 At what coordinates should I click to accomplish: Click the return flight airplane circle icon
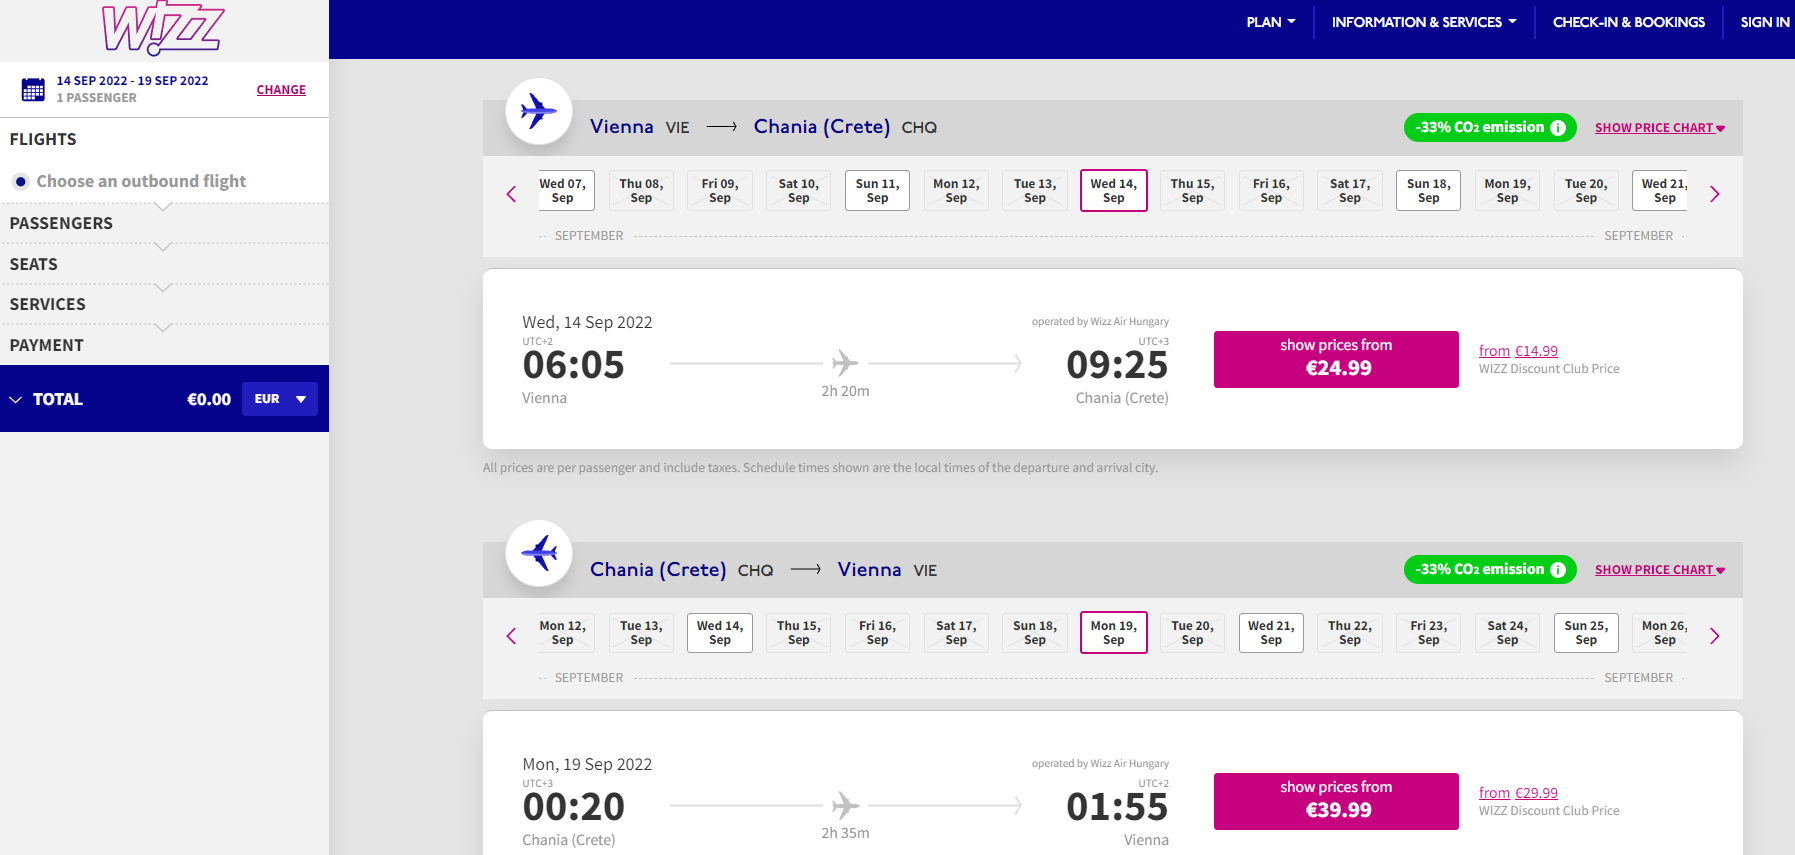[539, 553]
